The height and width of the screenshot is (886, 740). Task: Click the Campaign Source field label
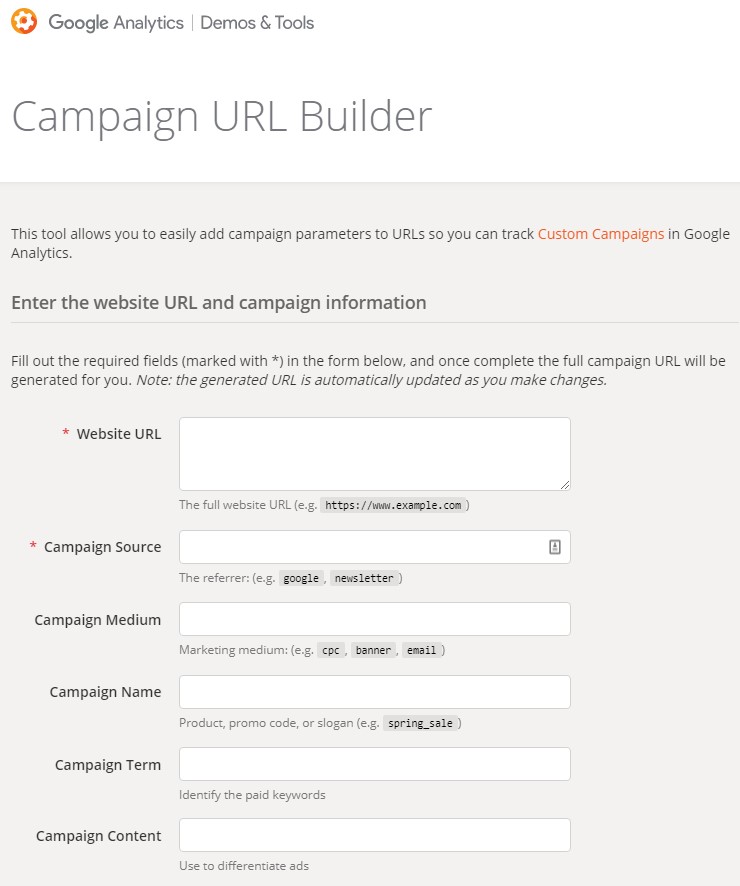[x=102, y=547]
